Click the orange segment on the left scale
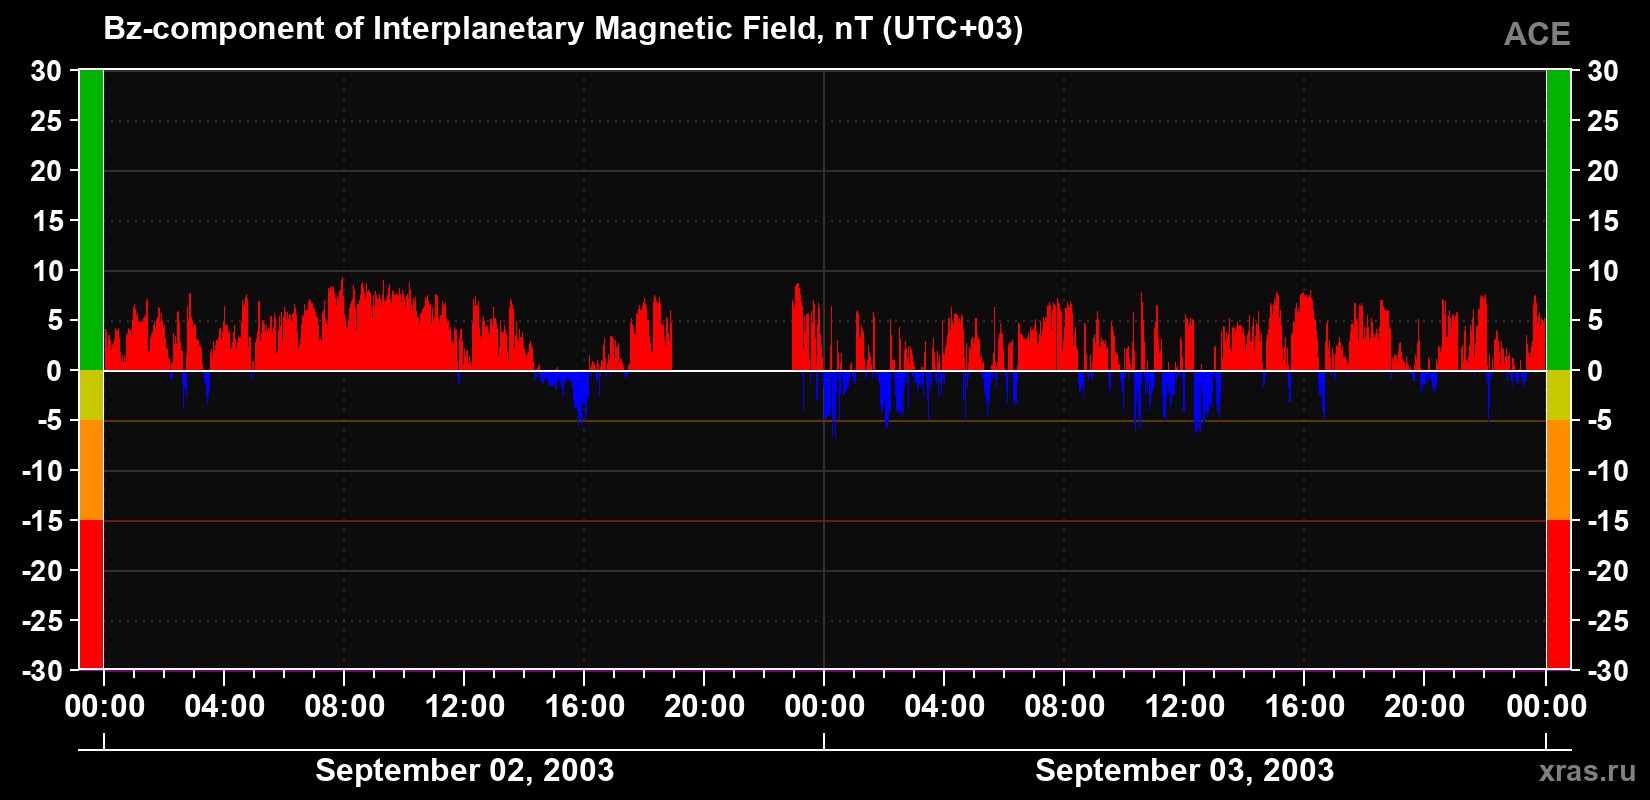 coord(91,470)
